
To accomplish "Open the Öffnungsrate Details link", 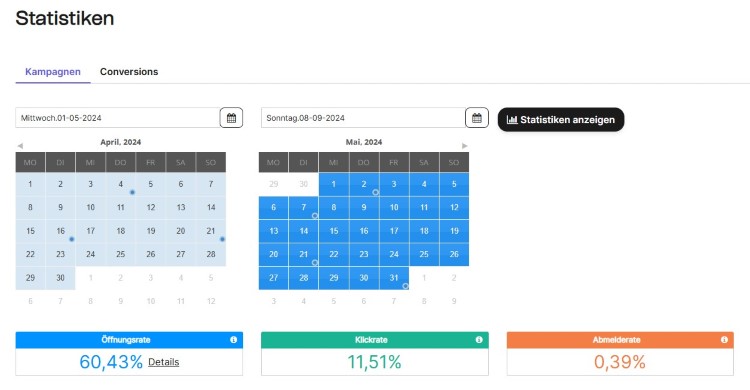I will coord(164,362).
